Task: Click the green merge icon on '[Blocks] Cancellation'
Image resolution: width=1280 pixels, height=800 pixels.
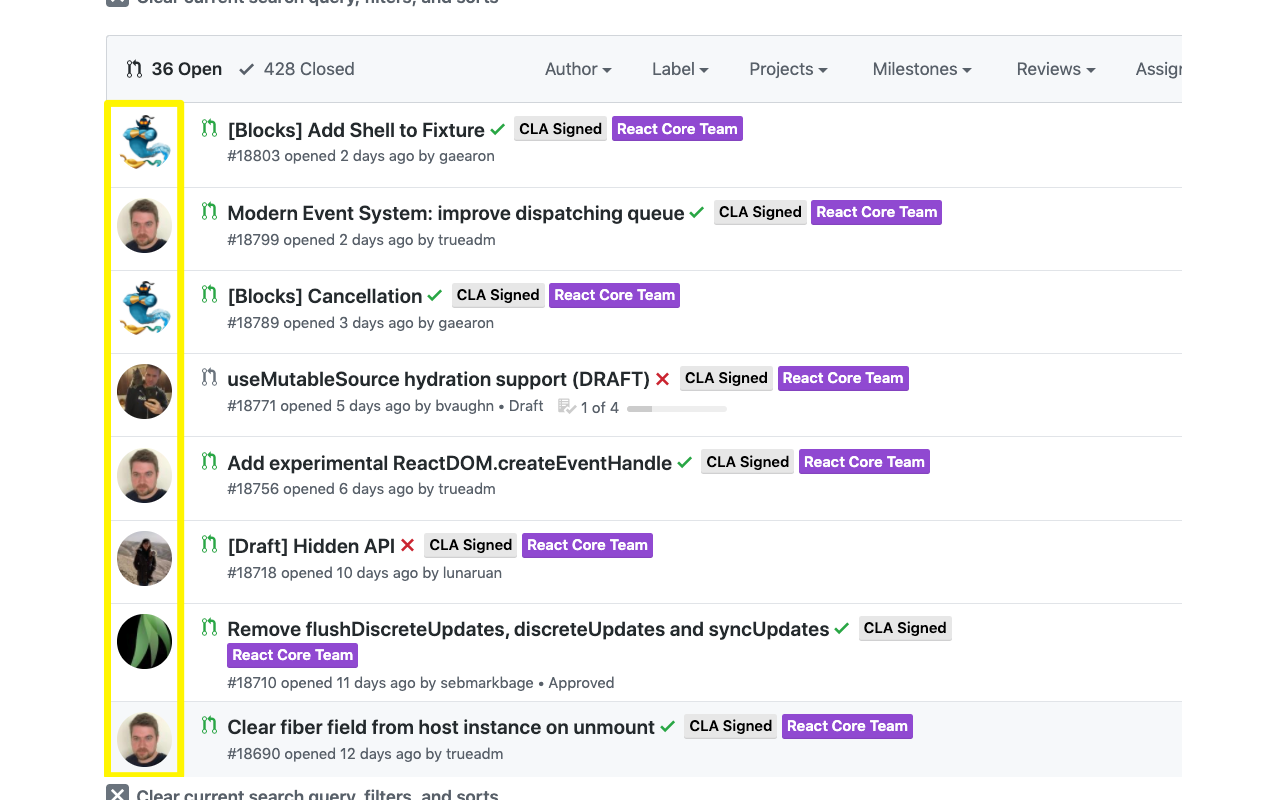Action: coord(208,295)
